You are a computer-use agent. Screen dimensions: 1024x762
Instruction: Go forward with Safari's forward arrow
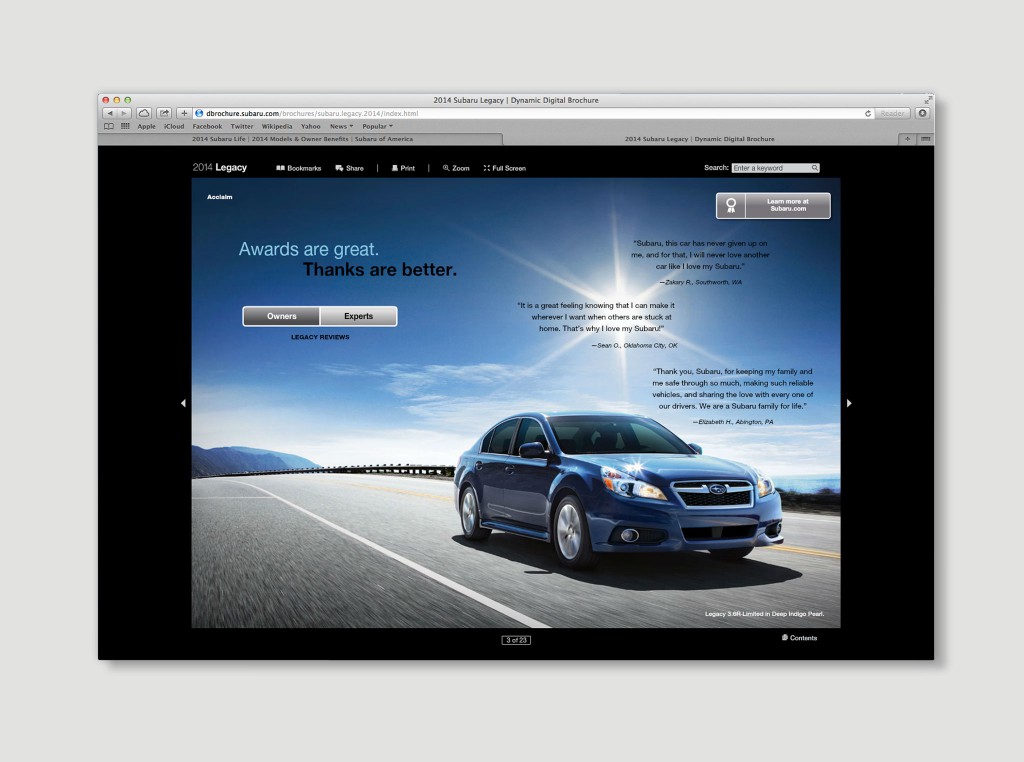(x=124, y=114)
